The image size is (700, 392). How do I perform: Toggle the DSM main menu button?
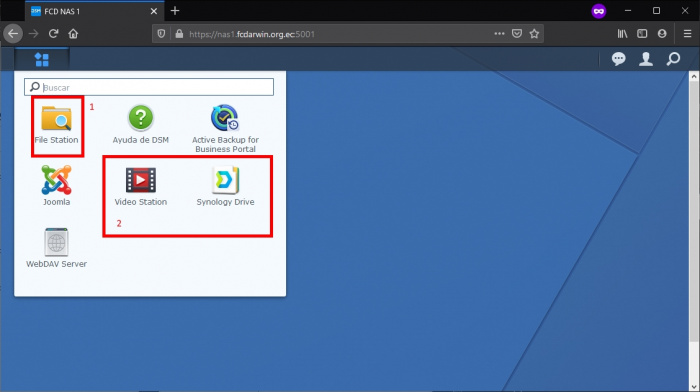[42, 59]
